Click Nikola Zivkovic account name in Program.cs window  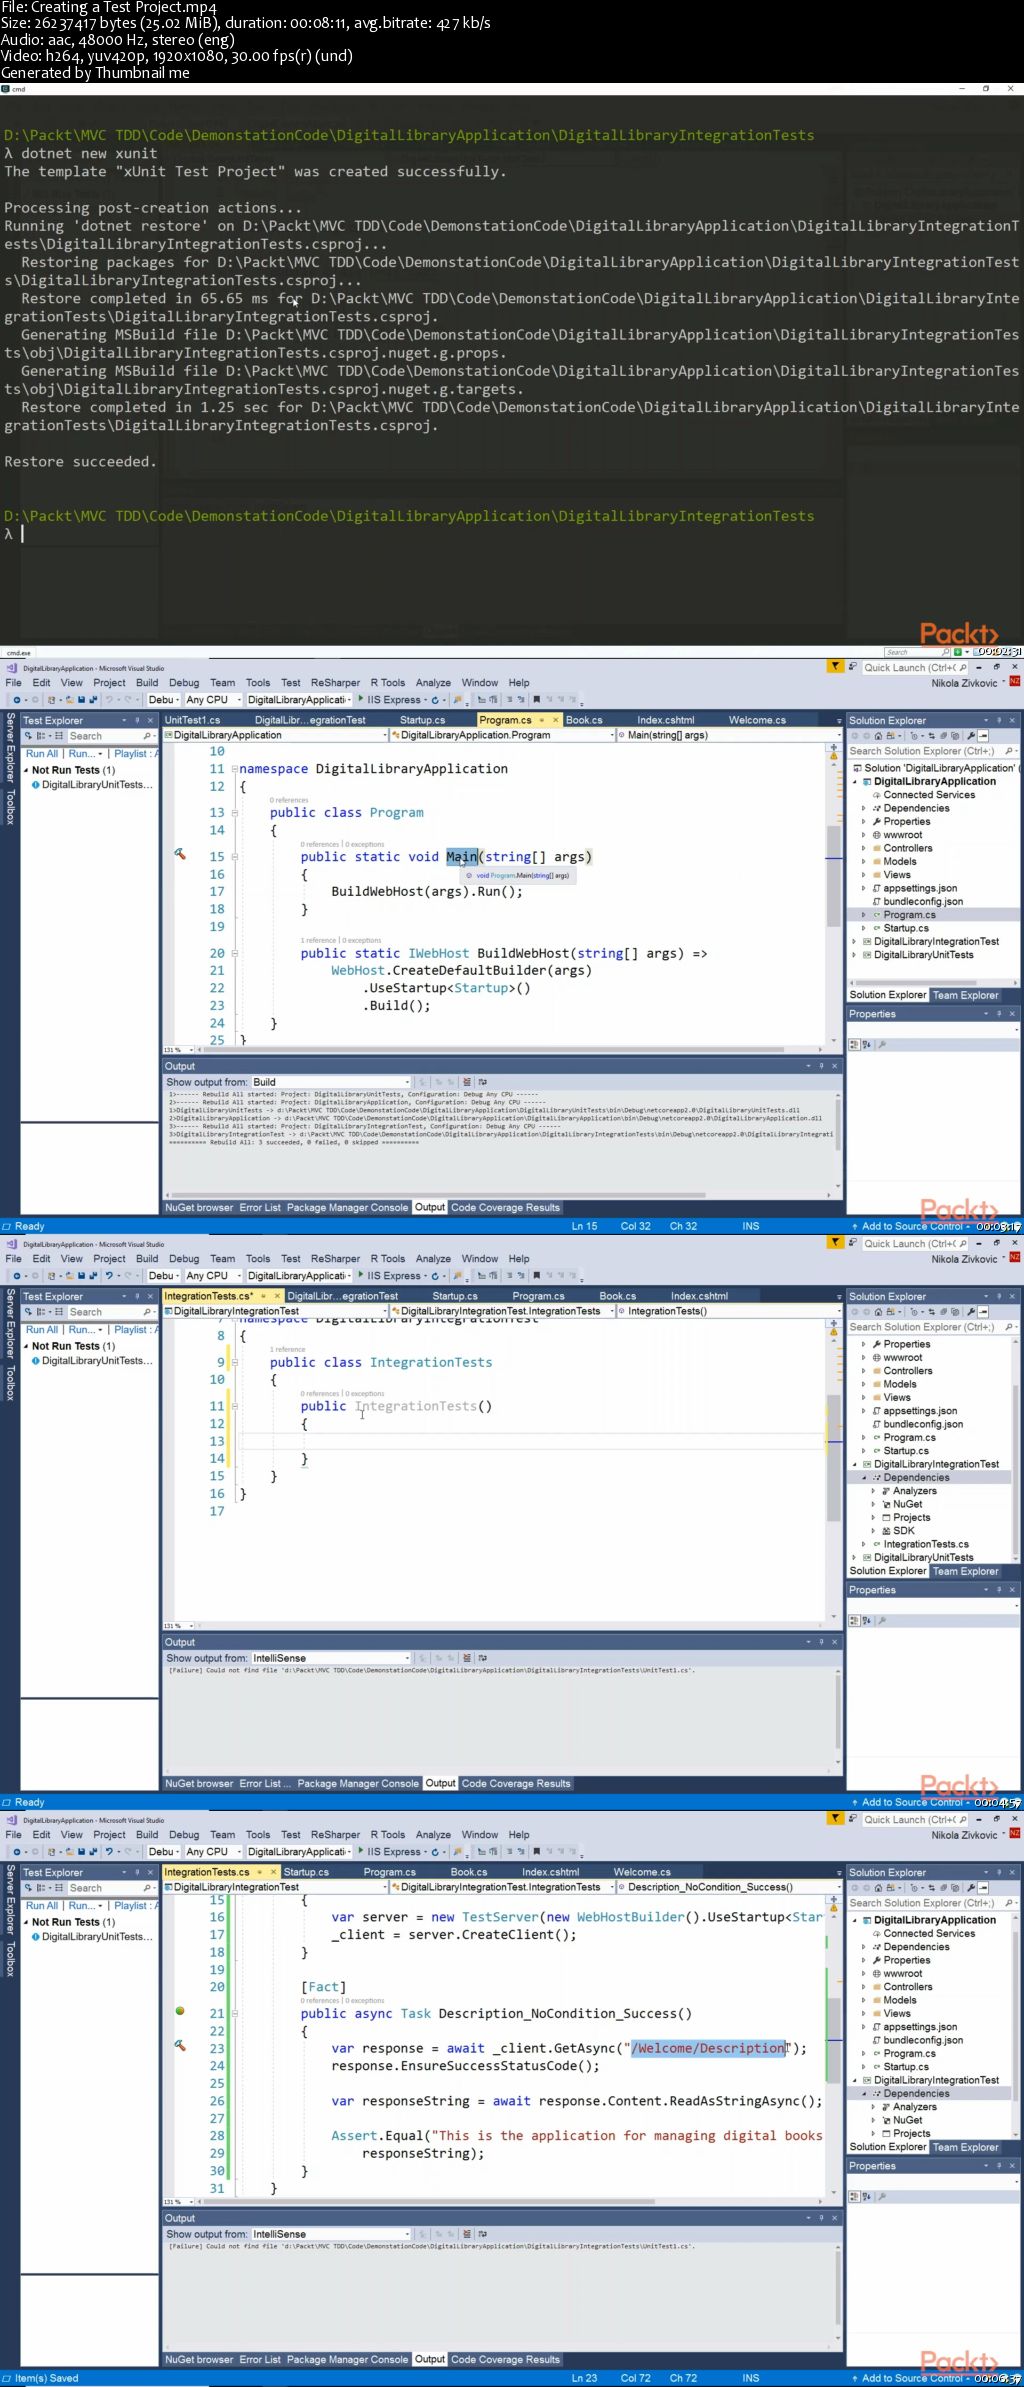click(965, 683)
